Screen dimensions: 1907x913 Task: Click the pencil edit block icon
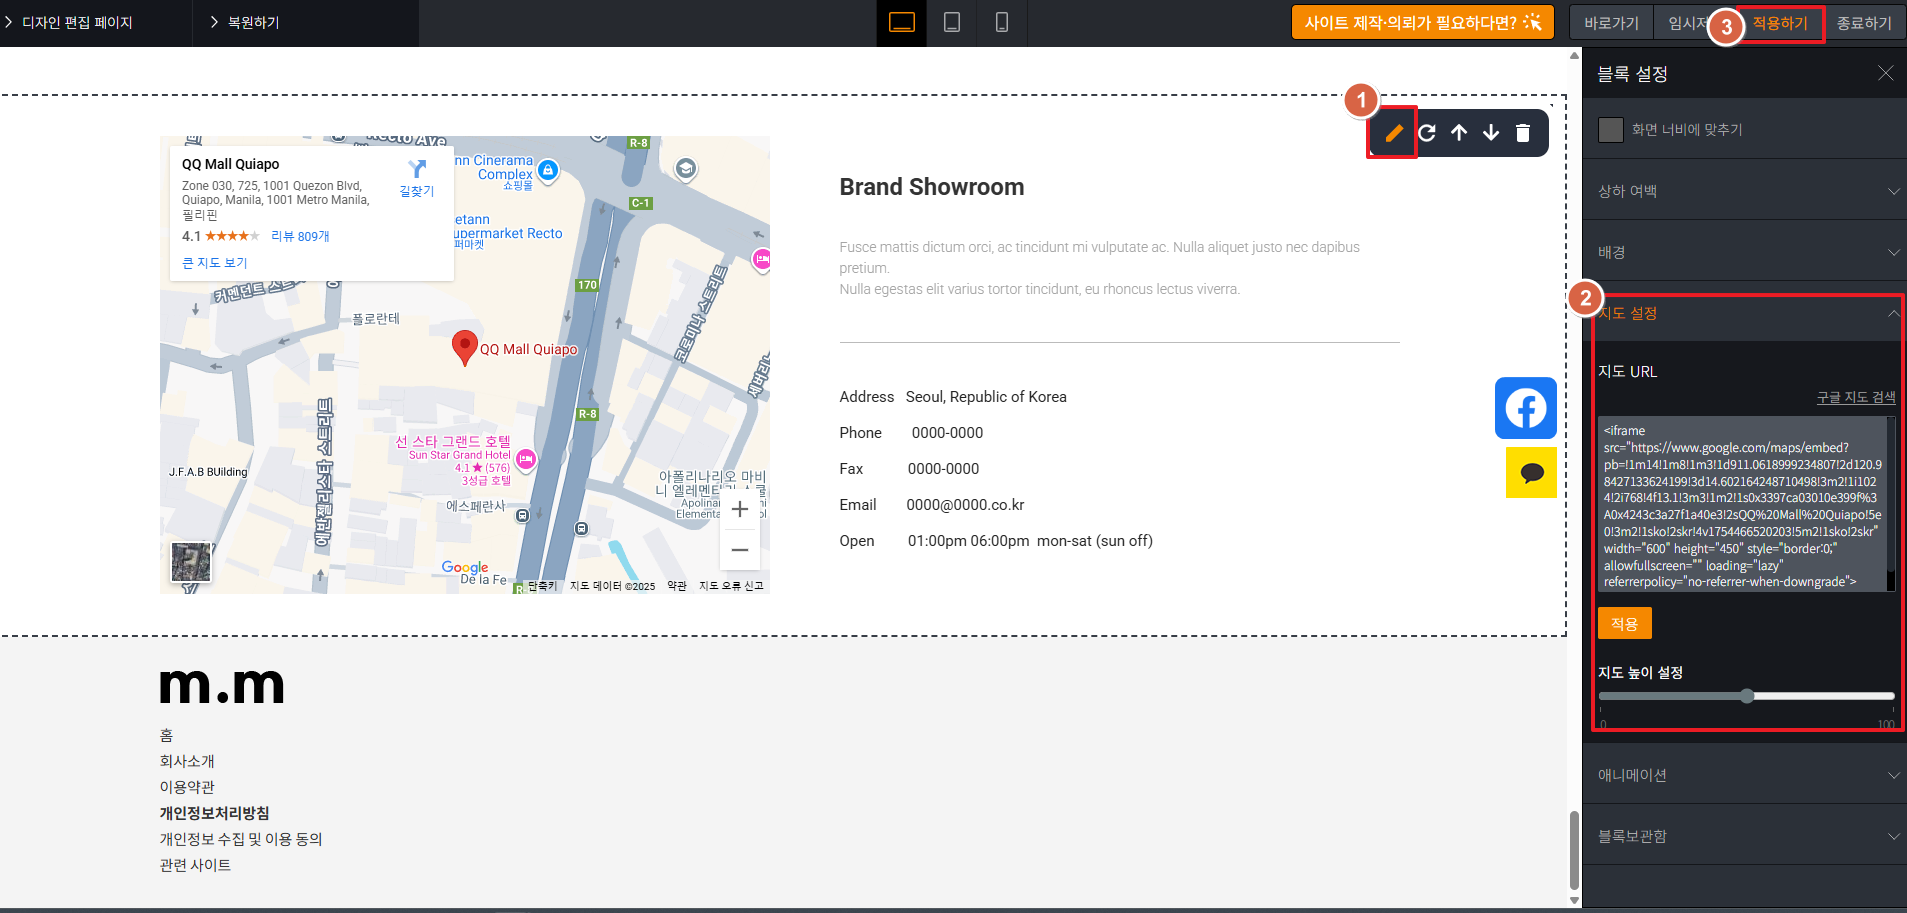1393,133
